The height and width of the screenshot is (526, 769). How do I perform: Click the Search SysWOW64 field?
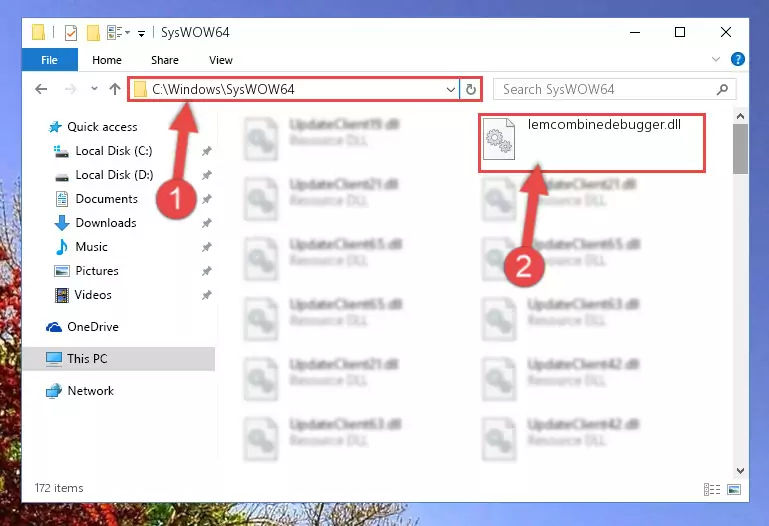[x=614, y=89]
